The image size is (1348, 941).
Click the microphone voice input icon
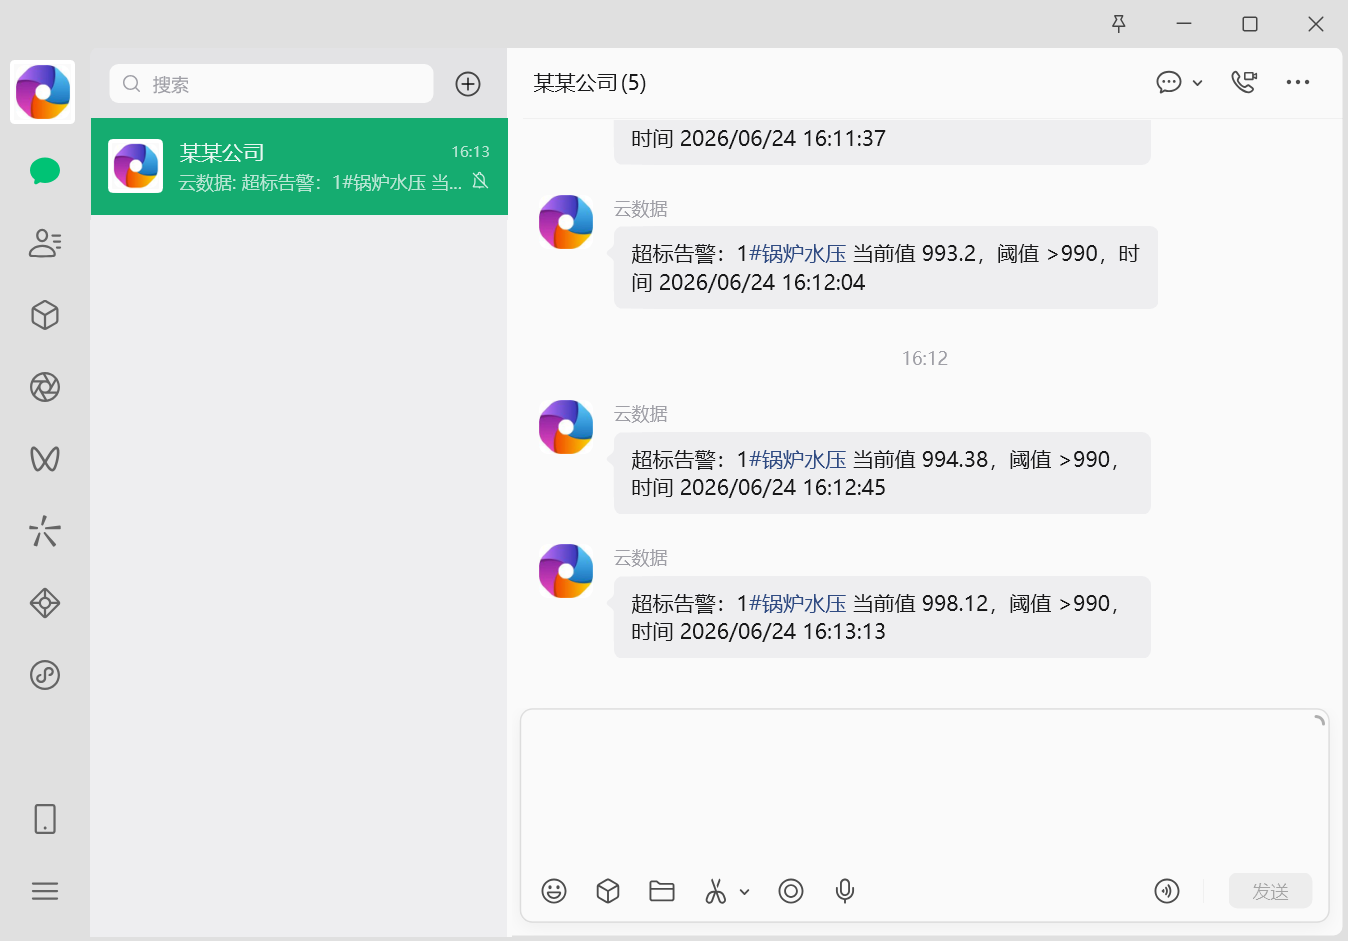point(845,891)
